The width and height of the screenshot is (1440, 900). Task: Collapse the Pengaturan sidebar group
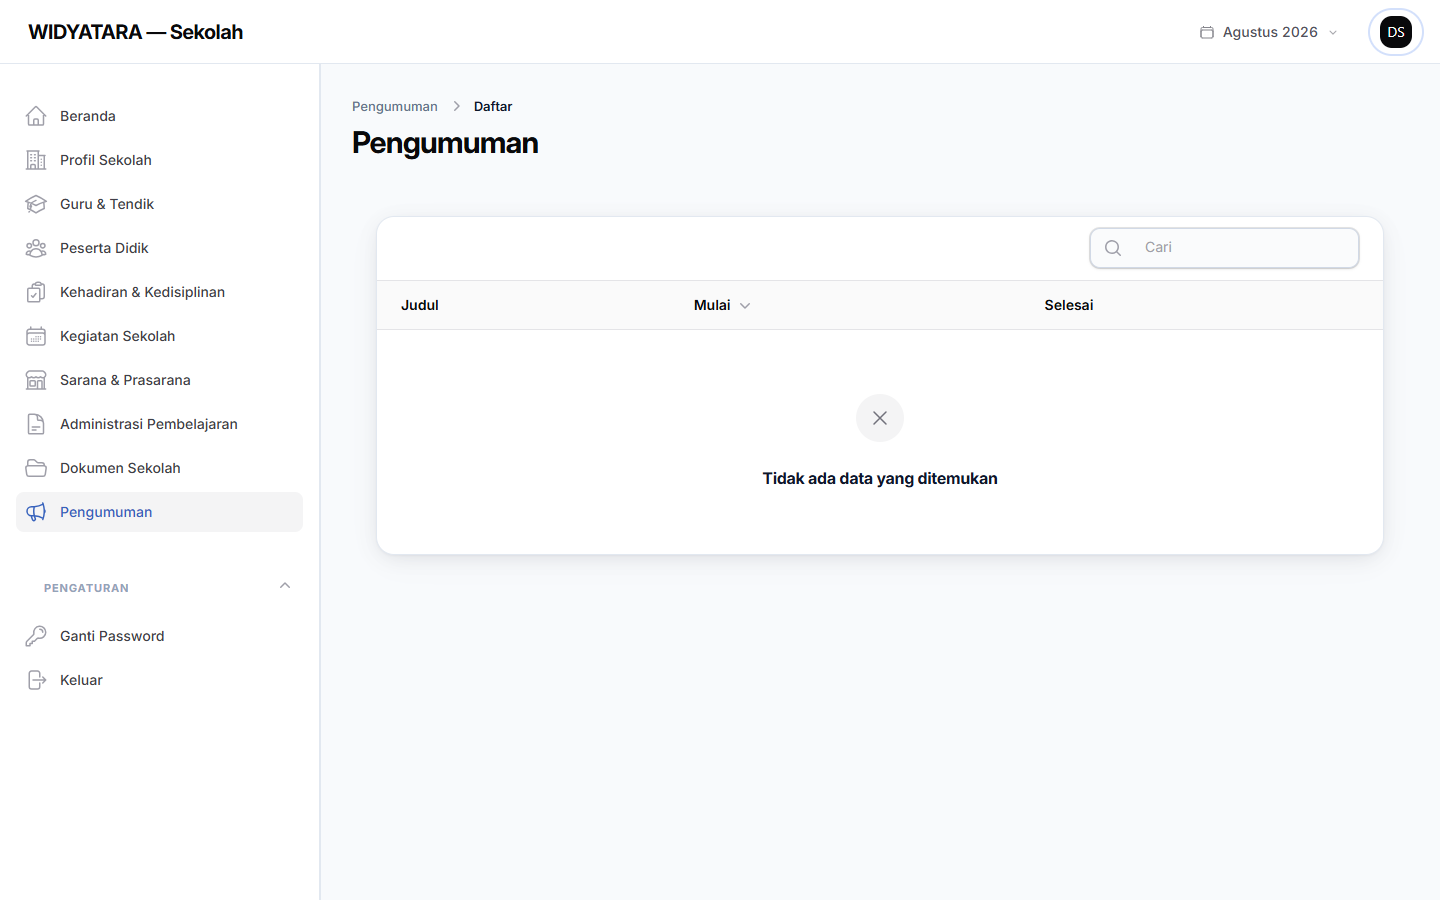click(x=285, y=586)
